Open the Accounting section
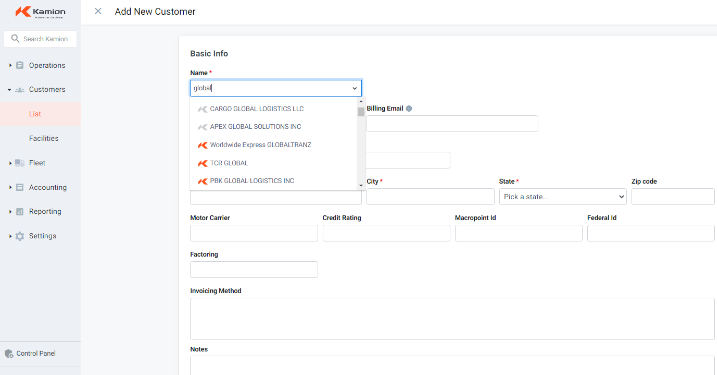This screenshot has height=375, width=717. coord(48,187)
